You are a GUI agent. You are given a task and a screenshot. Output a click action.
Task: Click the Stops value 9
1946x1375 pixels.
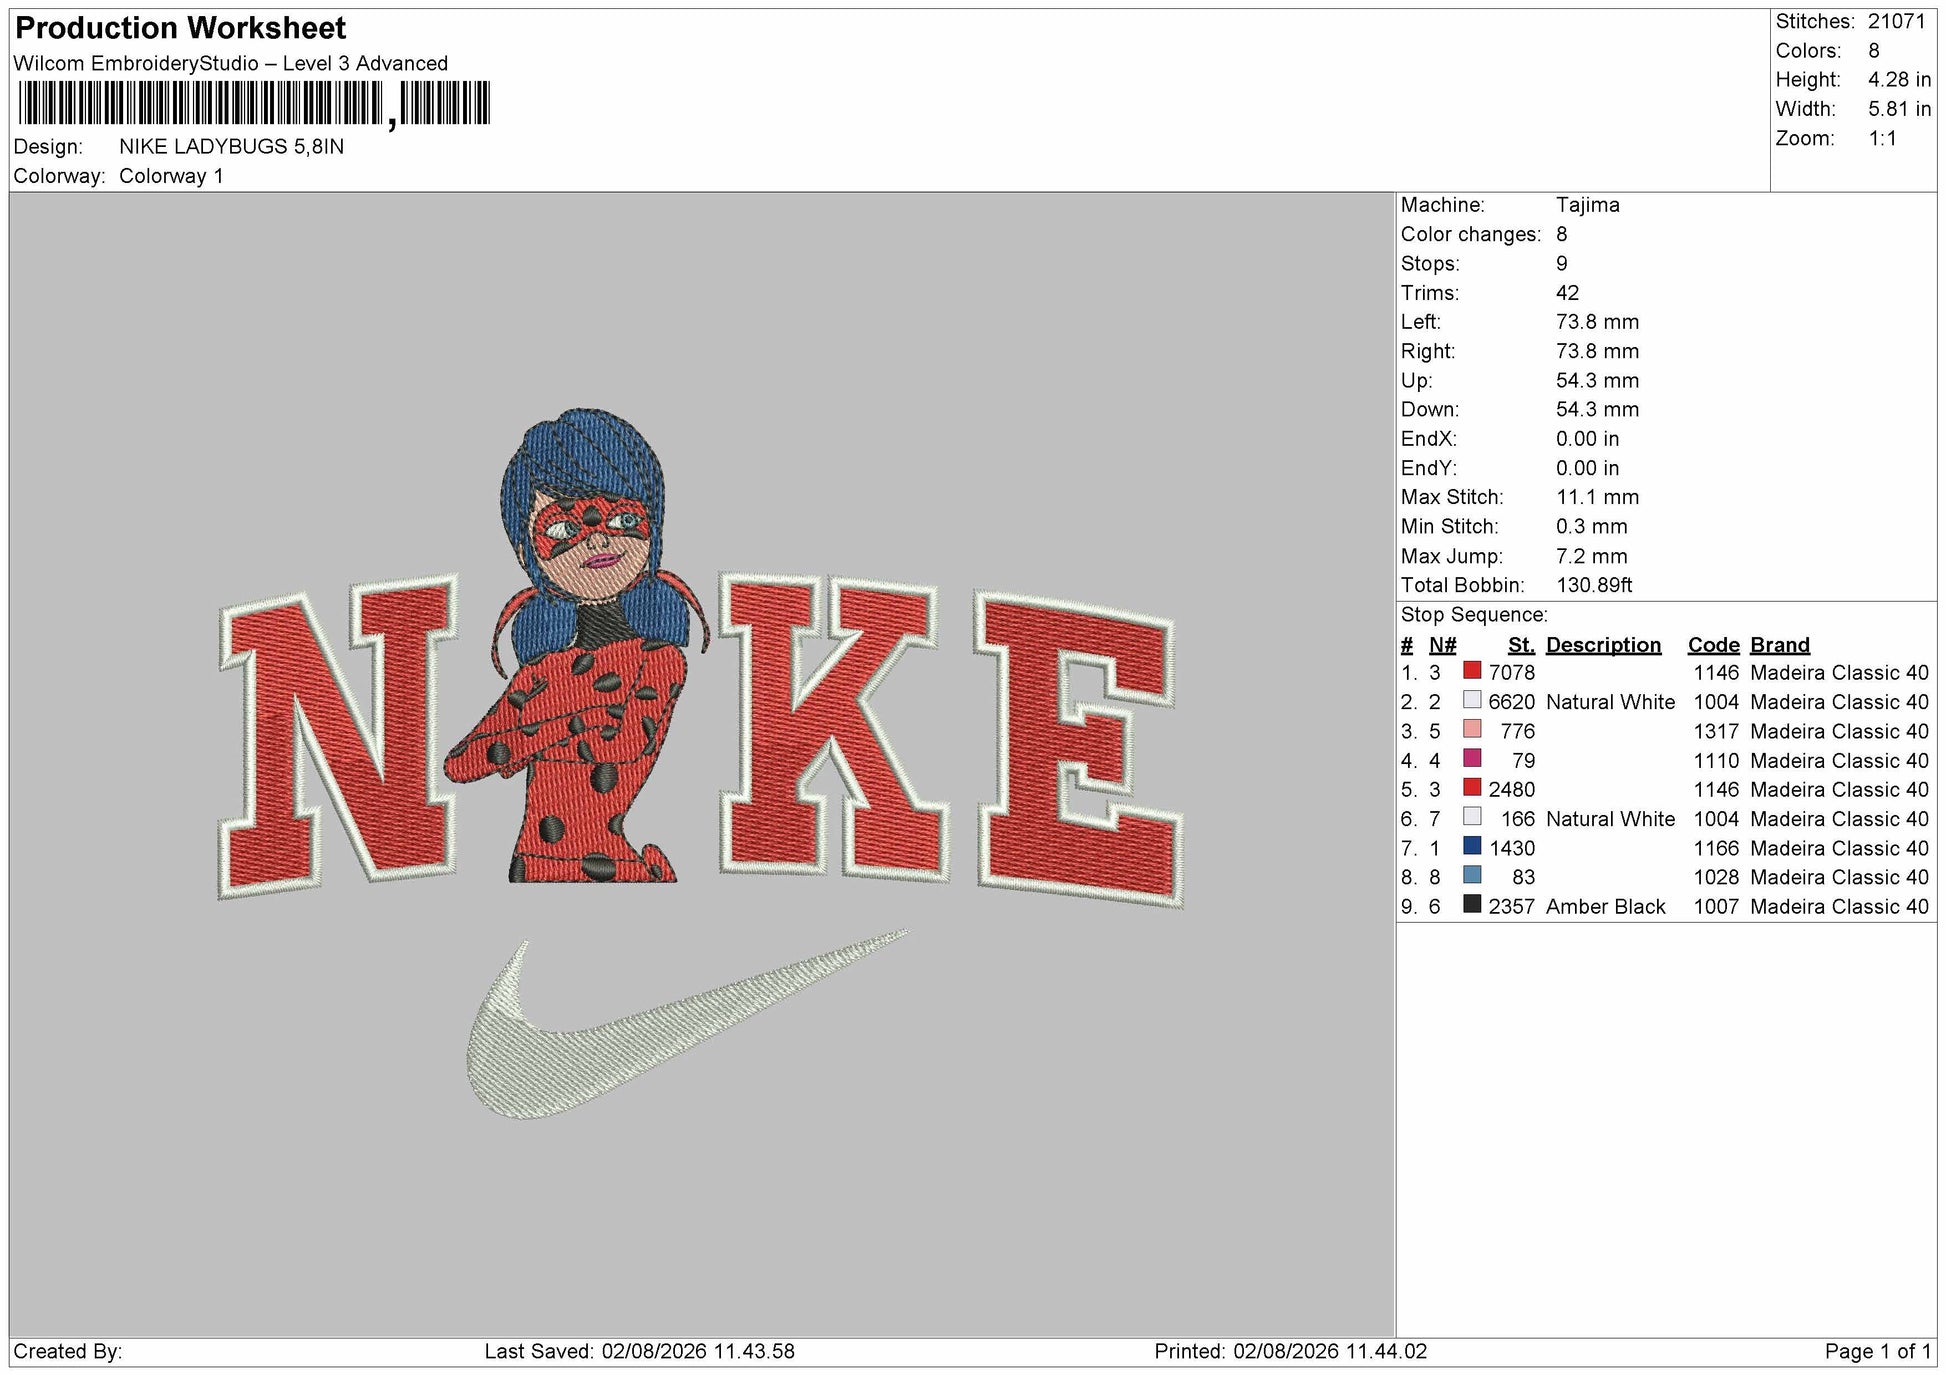point(1562,263)
